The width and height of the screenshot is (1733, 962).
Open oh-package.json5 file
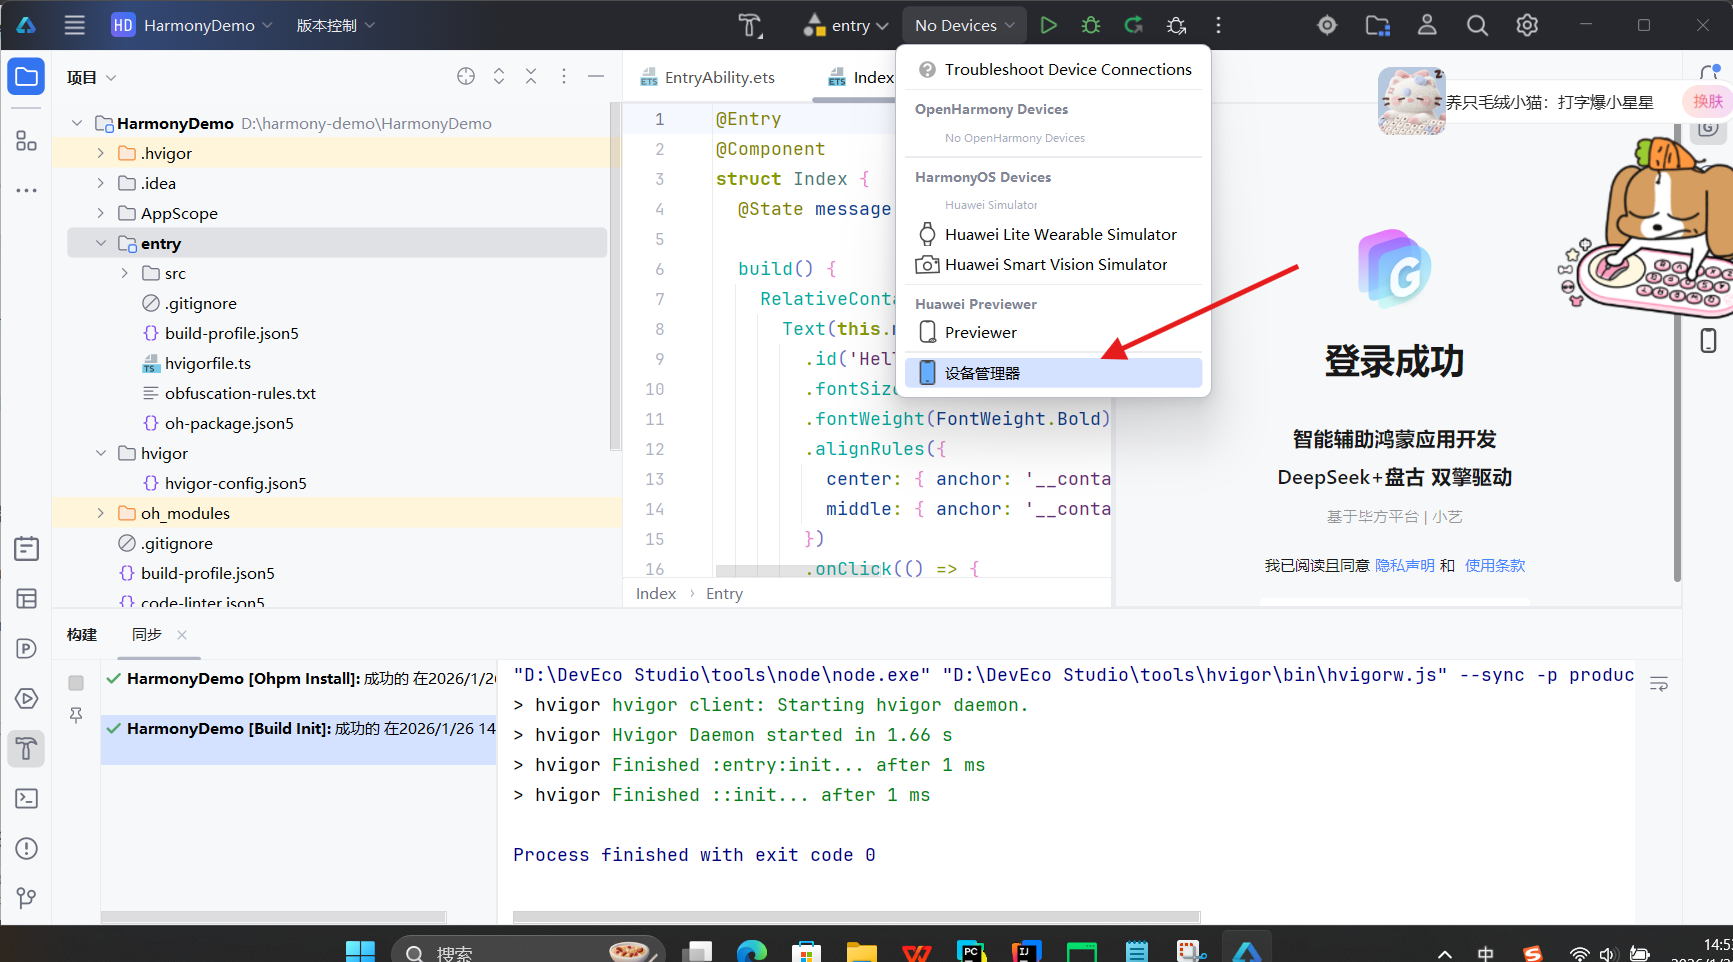(229, 423)
